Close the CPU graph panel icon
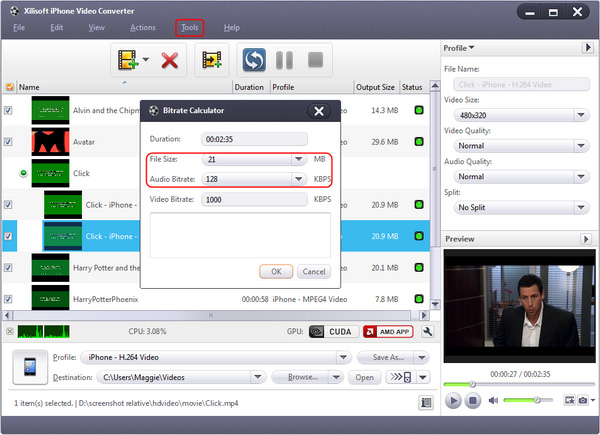Viewport: 600px width, 435px height. 10,331
